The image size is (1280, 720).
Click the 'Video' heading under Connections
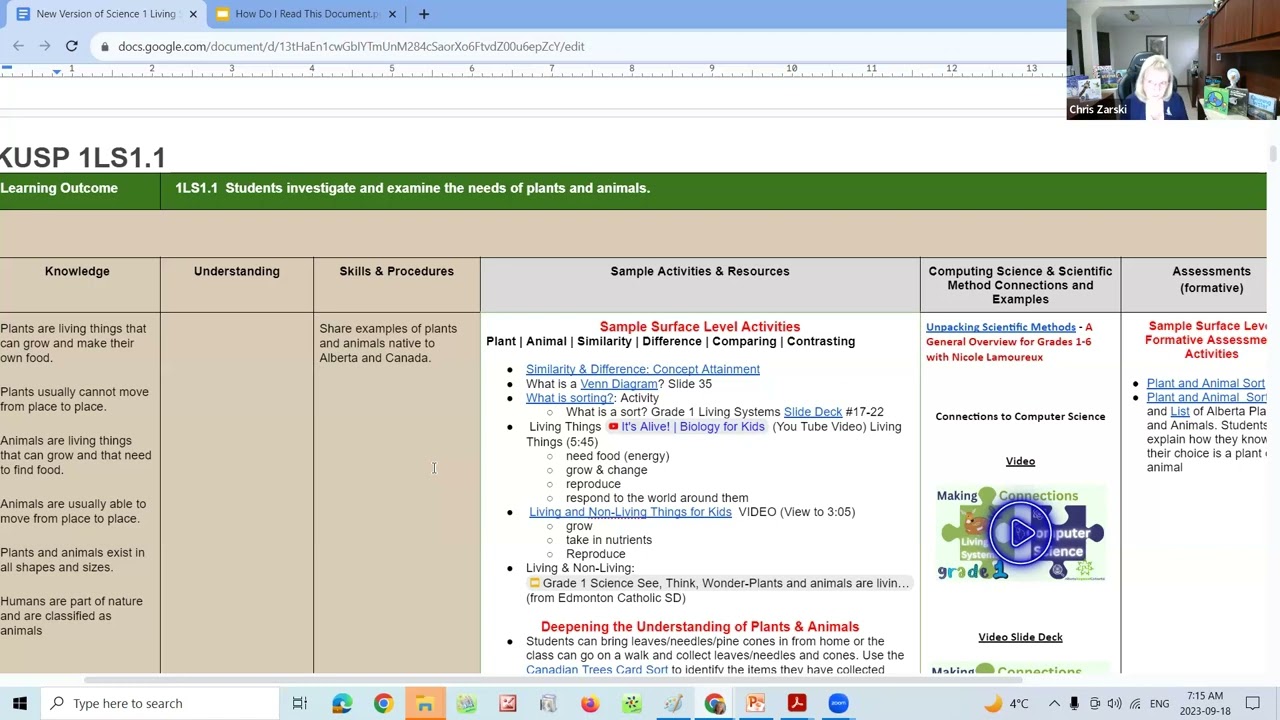1020,461
